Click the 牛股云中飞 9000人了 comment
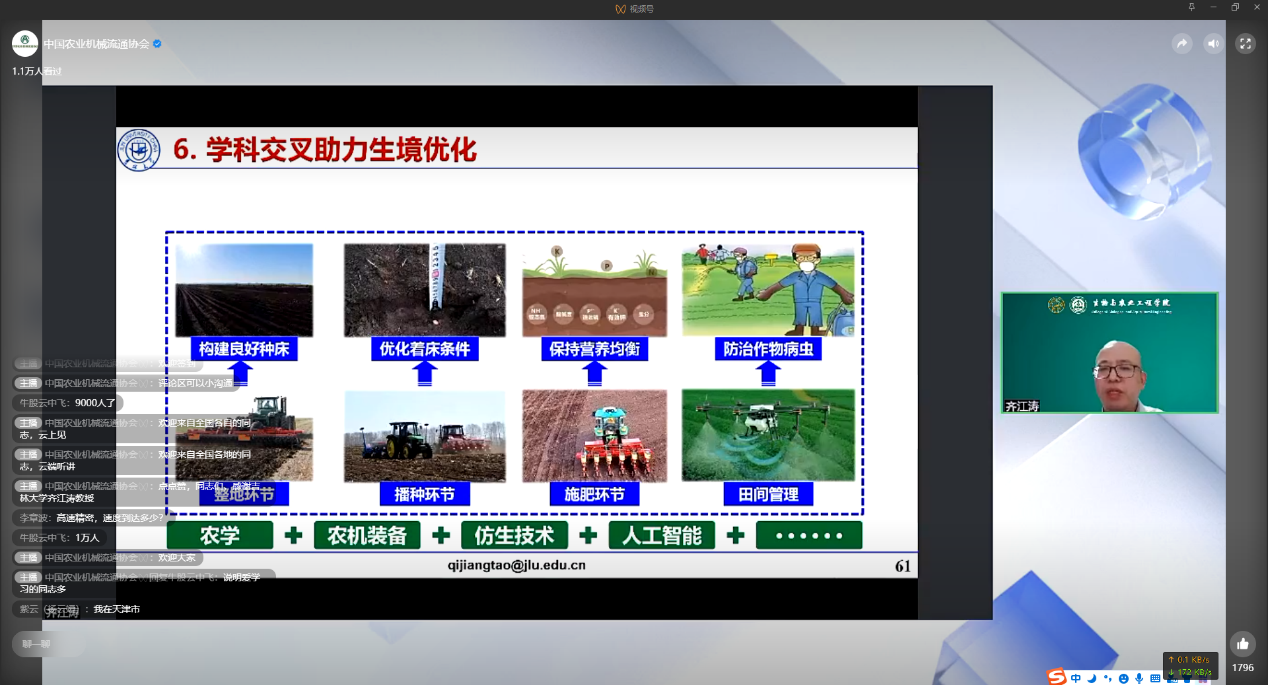1268x685 pixels. (67, 403)
